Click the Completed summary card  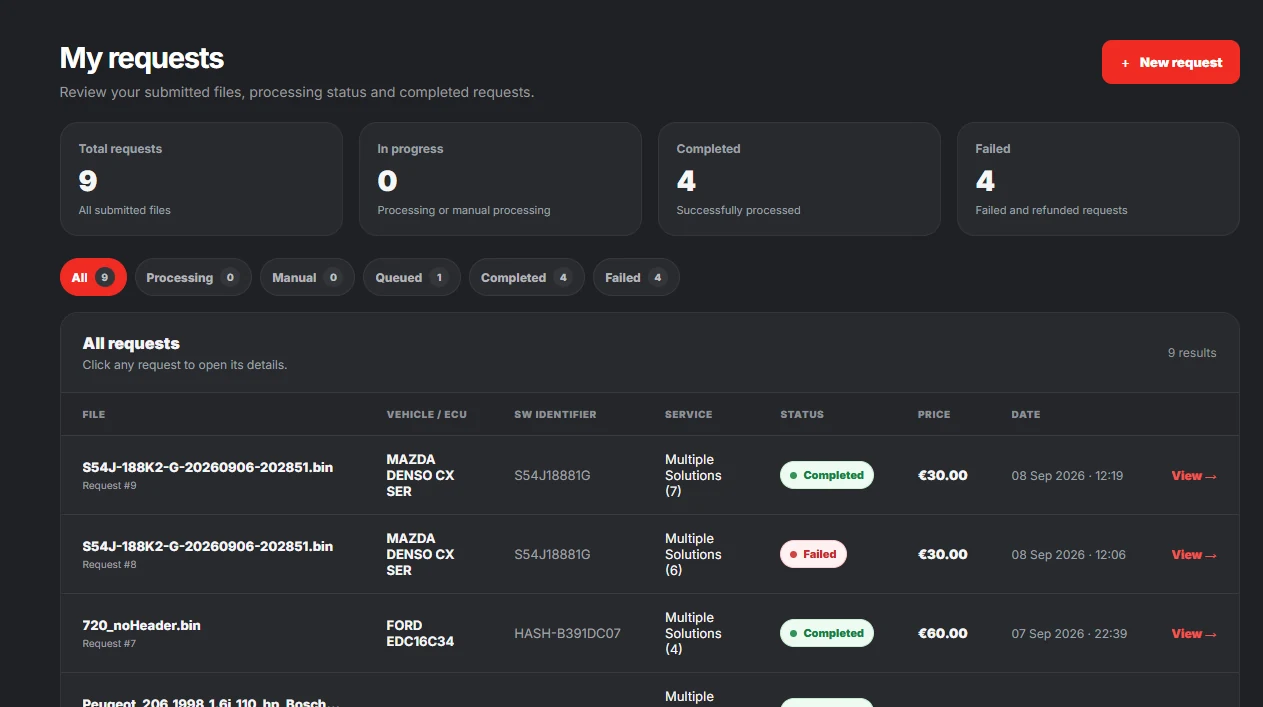click(799, 179)
